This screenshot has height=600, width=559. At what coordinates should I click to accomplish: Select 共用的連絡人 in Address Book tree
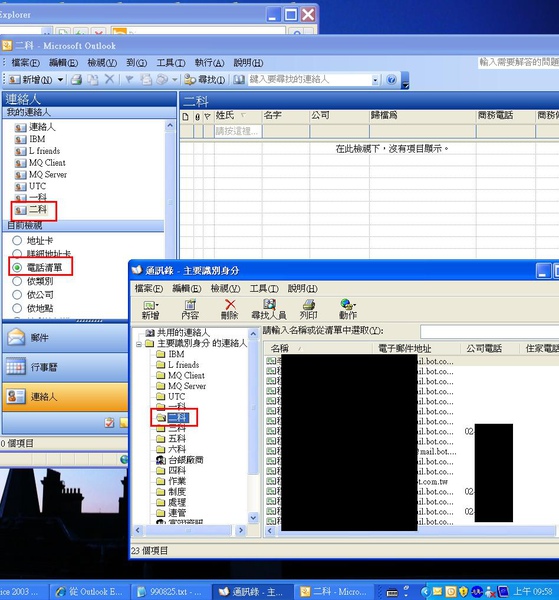coord(178,333)
